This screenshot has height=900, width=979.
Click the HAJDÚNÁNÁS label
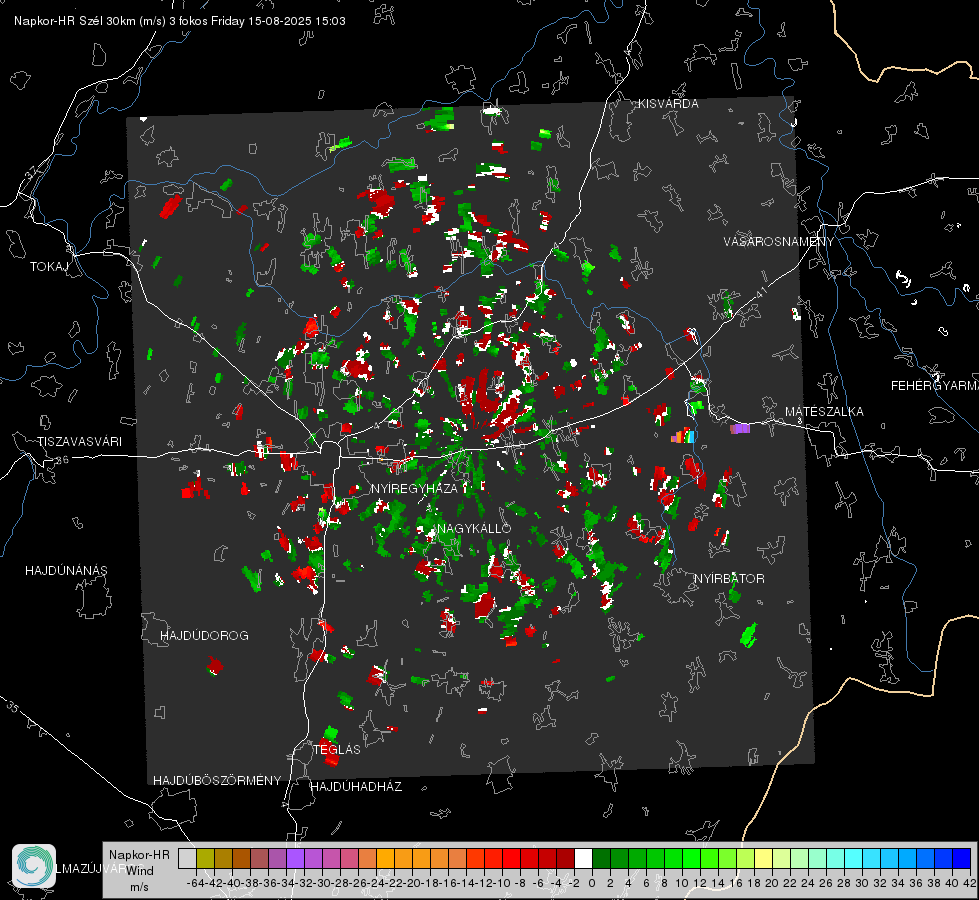[66, 571]
